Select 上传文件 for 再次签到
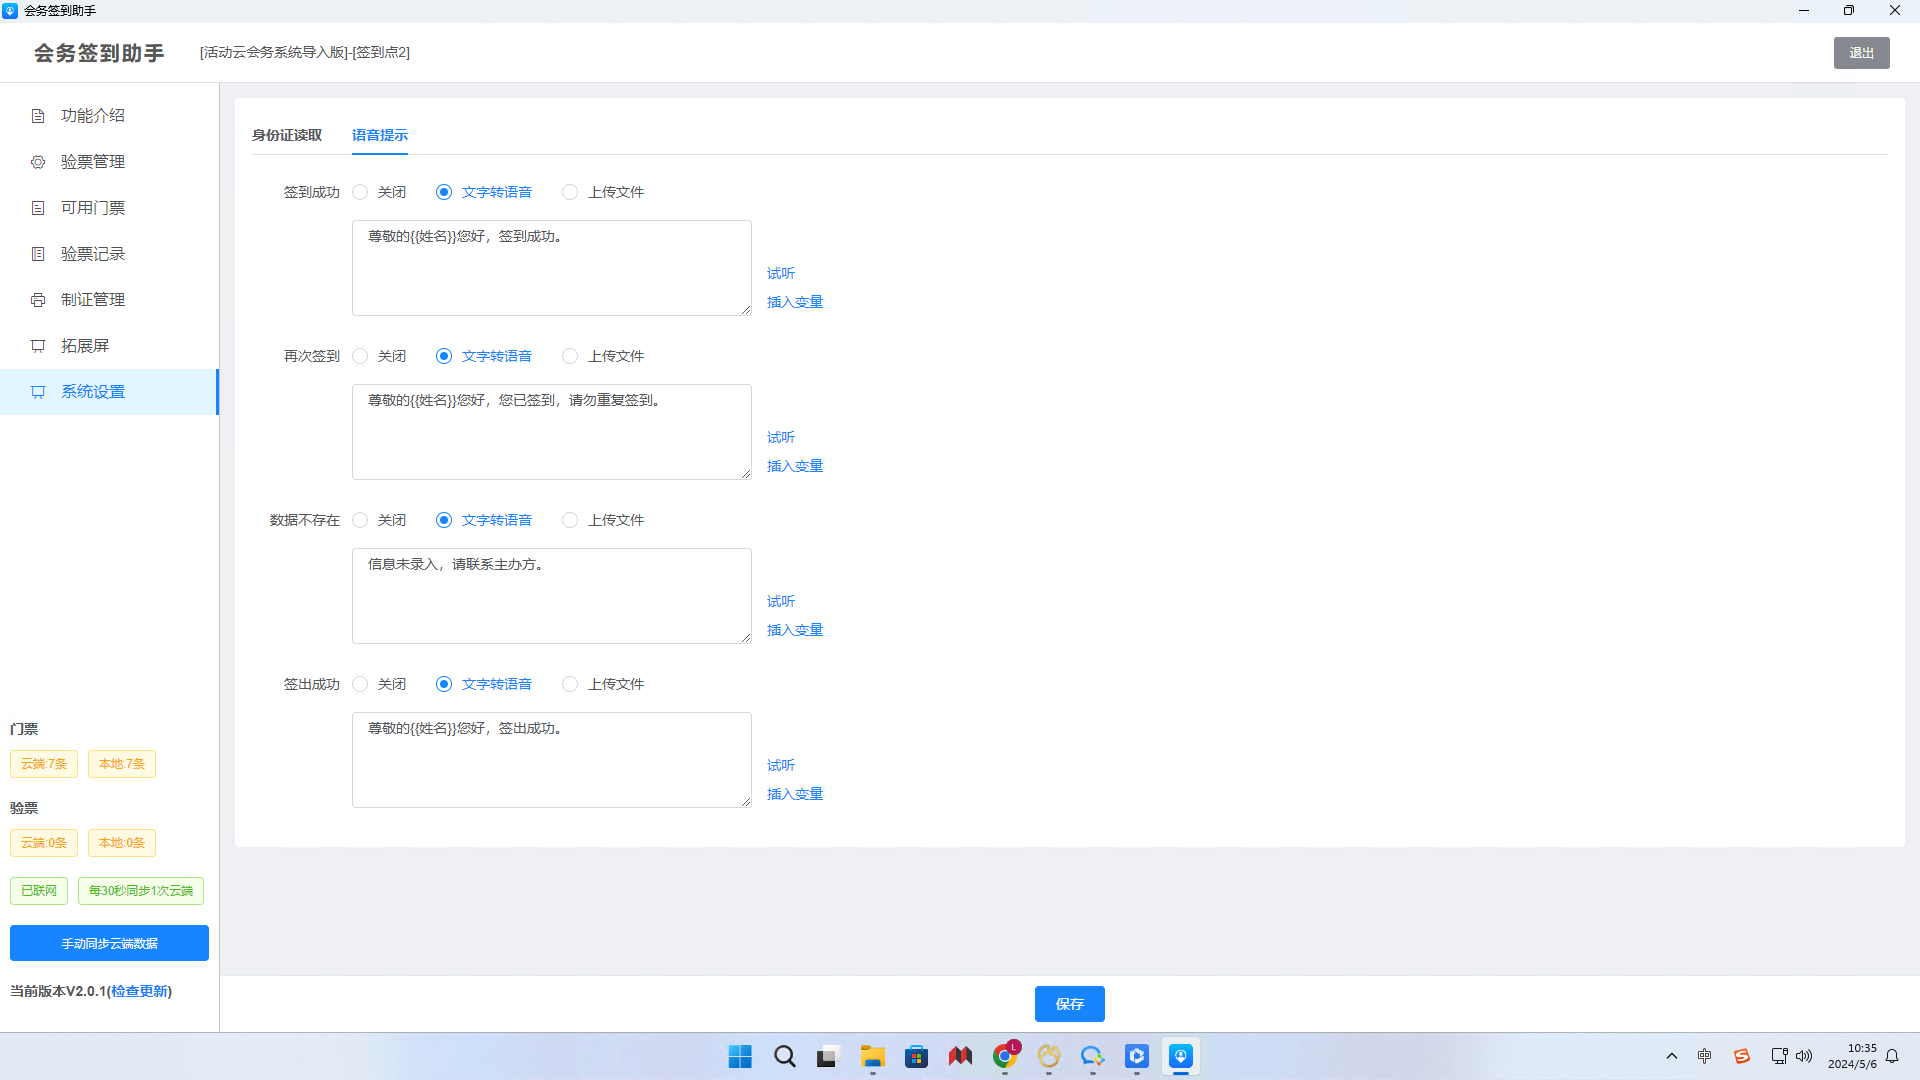This screenshot has width=1920, height=1080. [570, 356]
